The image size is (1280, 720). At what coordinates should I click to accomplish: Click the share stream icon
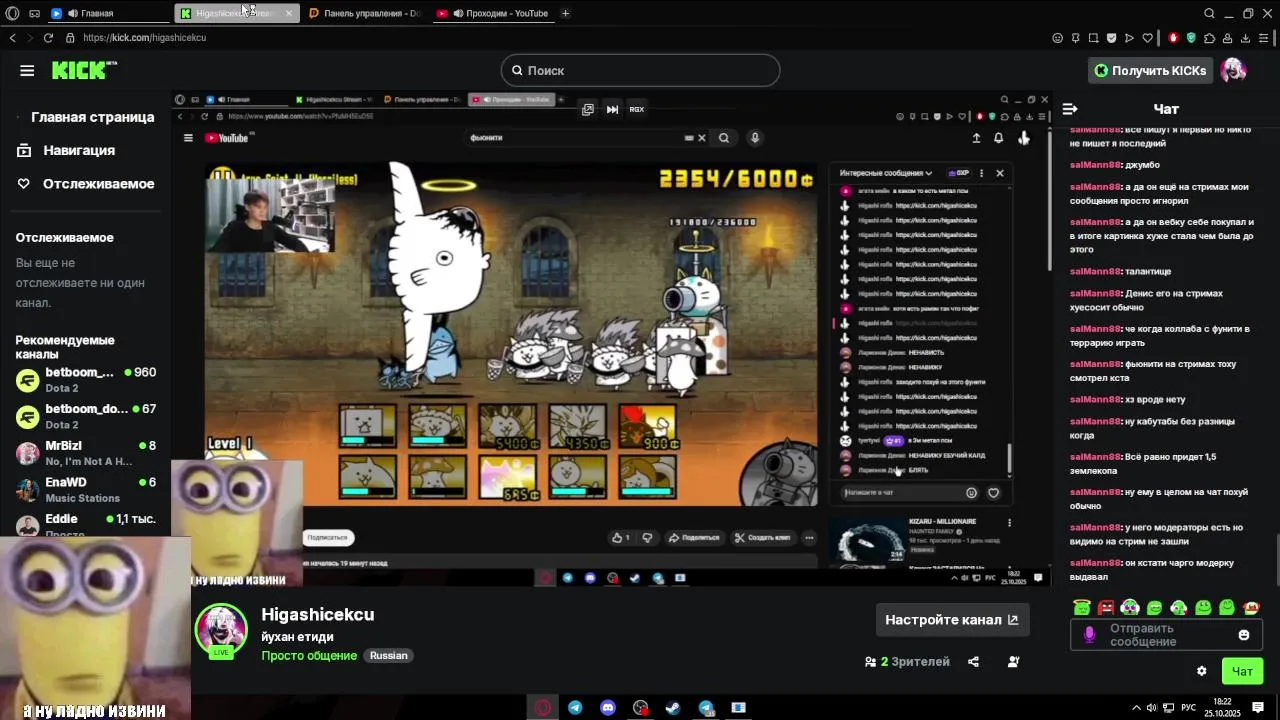(974, 662)
